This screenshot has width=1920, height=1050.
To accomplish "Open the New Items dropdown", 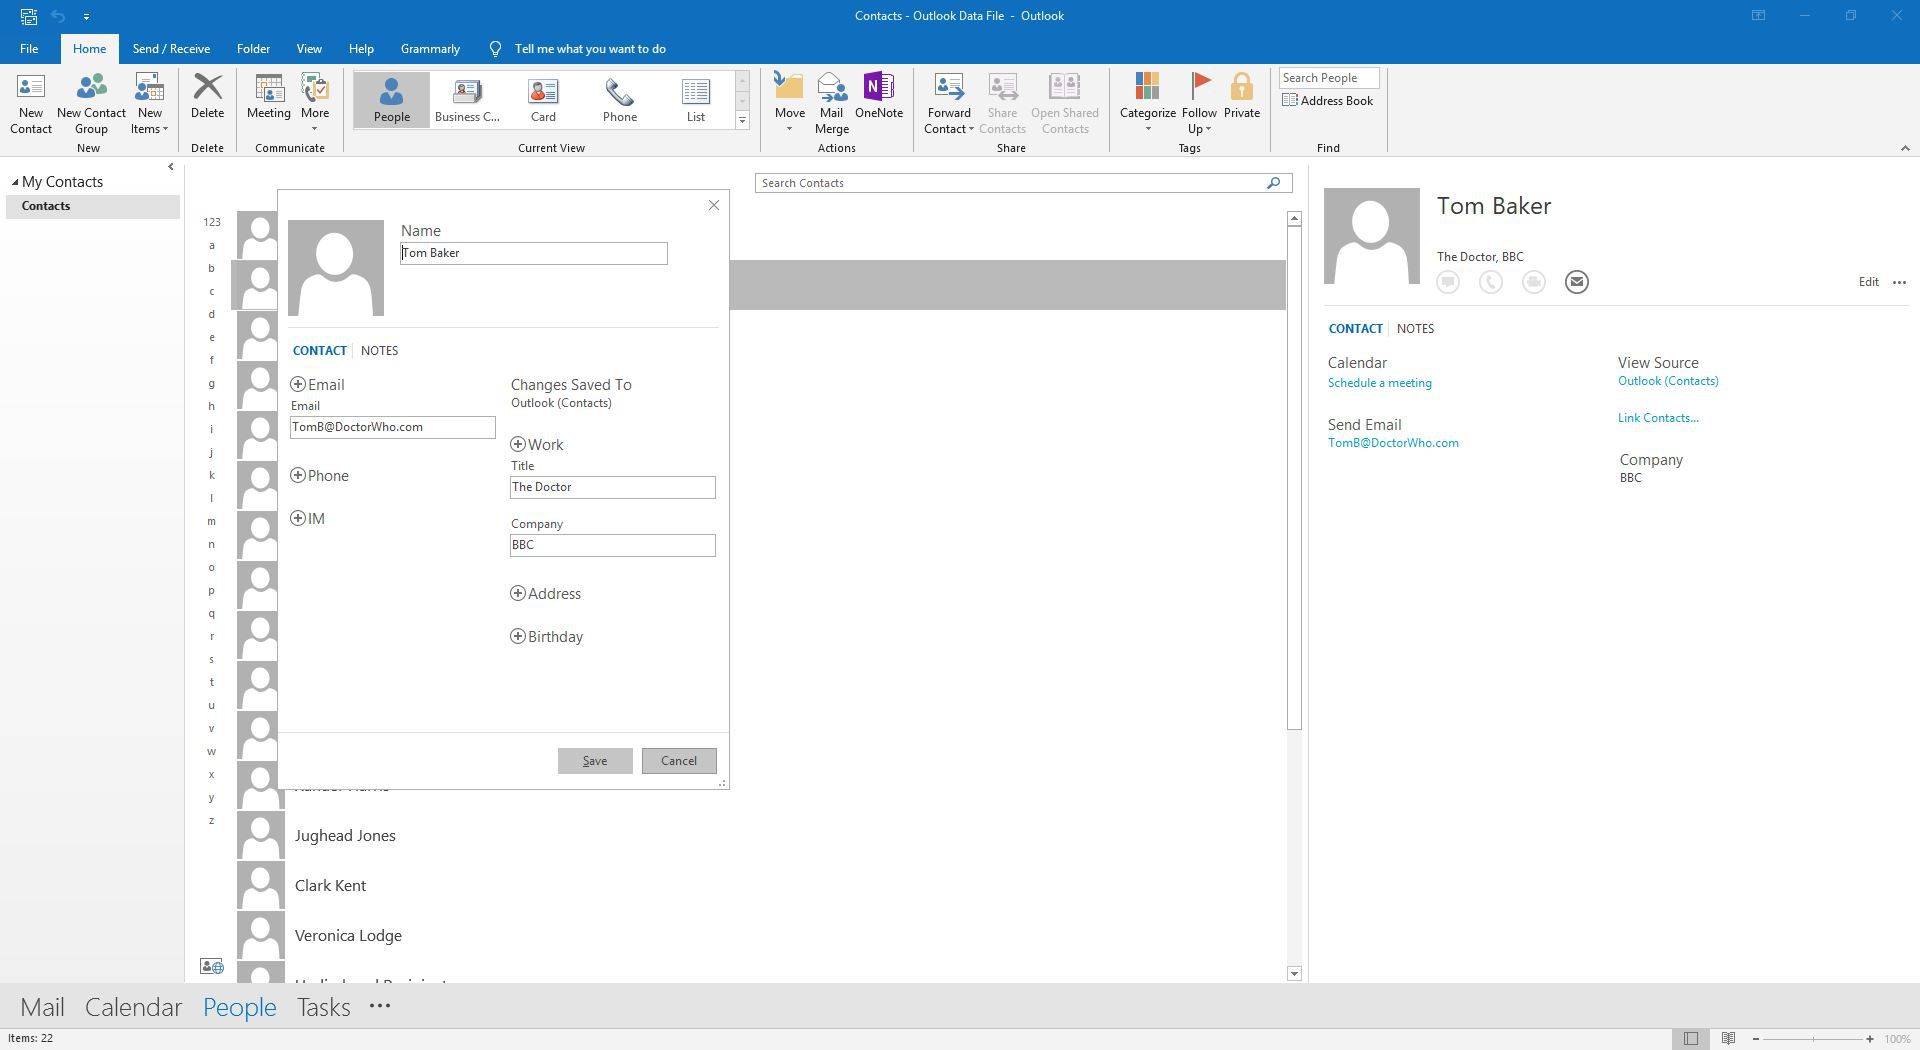I will (x=149, y=103).
